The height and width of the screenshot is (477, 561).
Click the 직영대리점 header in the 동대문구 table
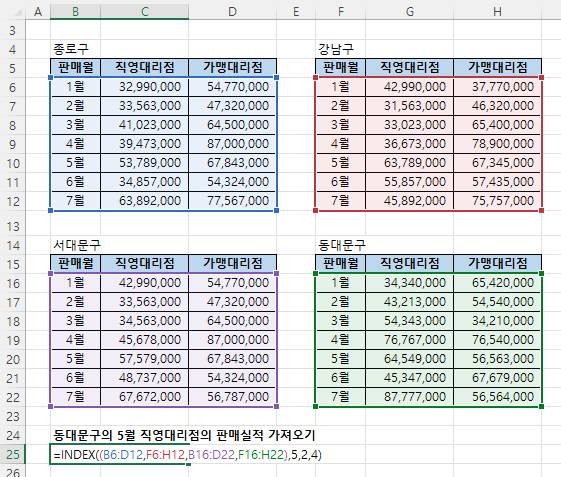coord(410,264)
